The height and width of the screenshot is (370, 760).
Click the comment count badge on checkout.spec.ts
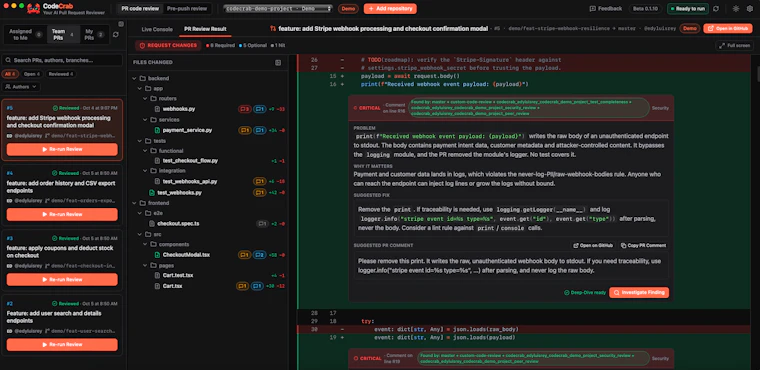point(262,224)
